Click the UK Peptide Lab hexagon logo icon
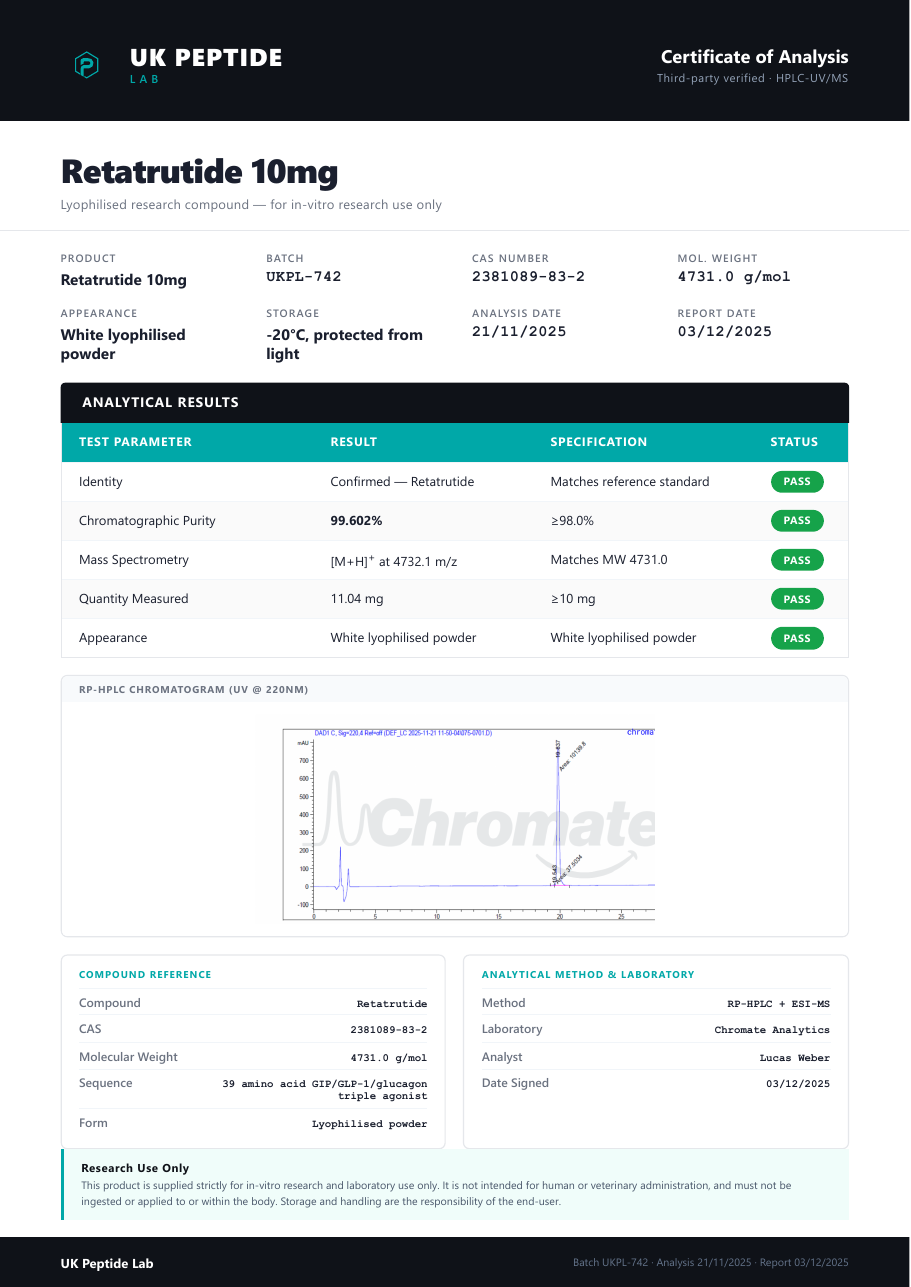The height and width of the screenshot is (1287, 911). coord(87,65)
